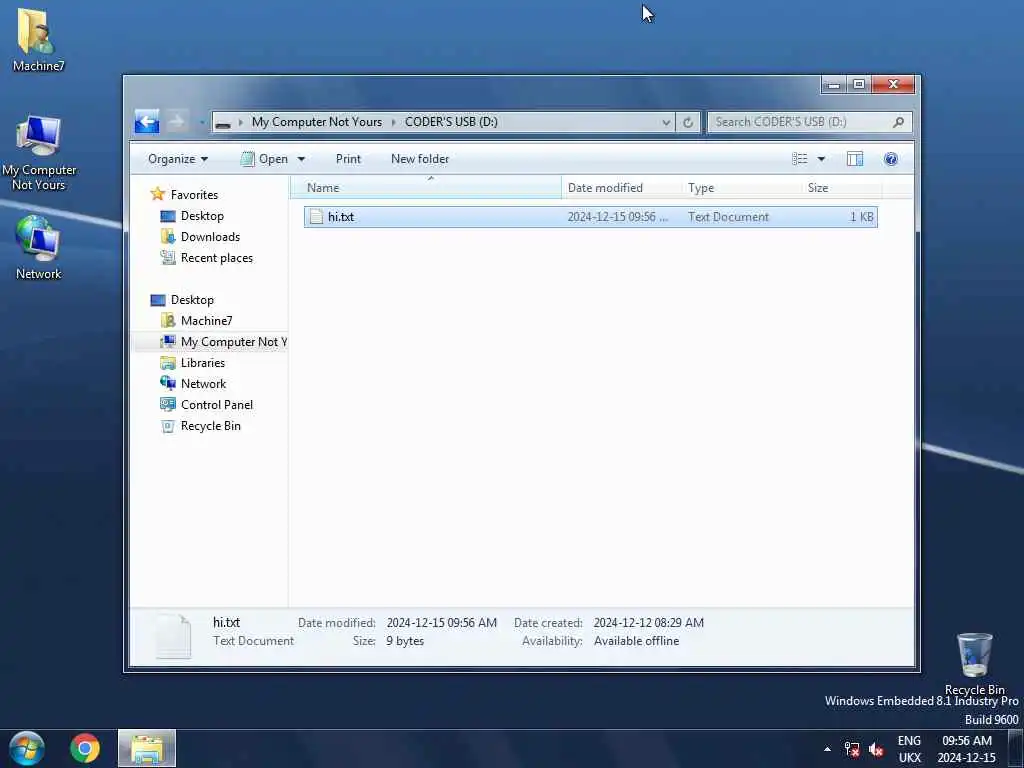Click My Computer Not Yours breadcrumb
The height and width of the screenshot is (768, 1024).
(317, 122)
